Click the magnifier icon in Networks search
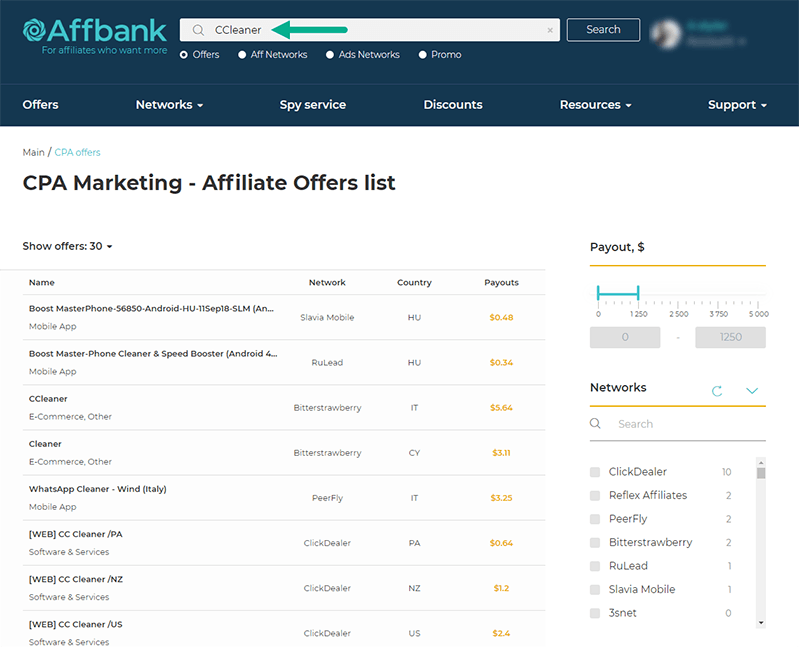Image resolution: width=799 pixels, height=647 pixels. click(x=595, y=423)
